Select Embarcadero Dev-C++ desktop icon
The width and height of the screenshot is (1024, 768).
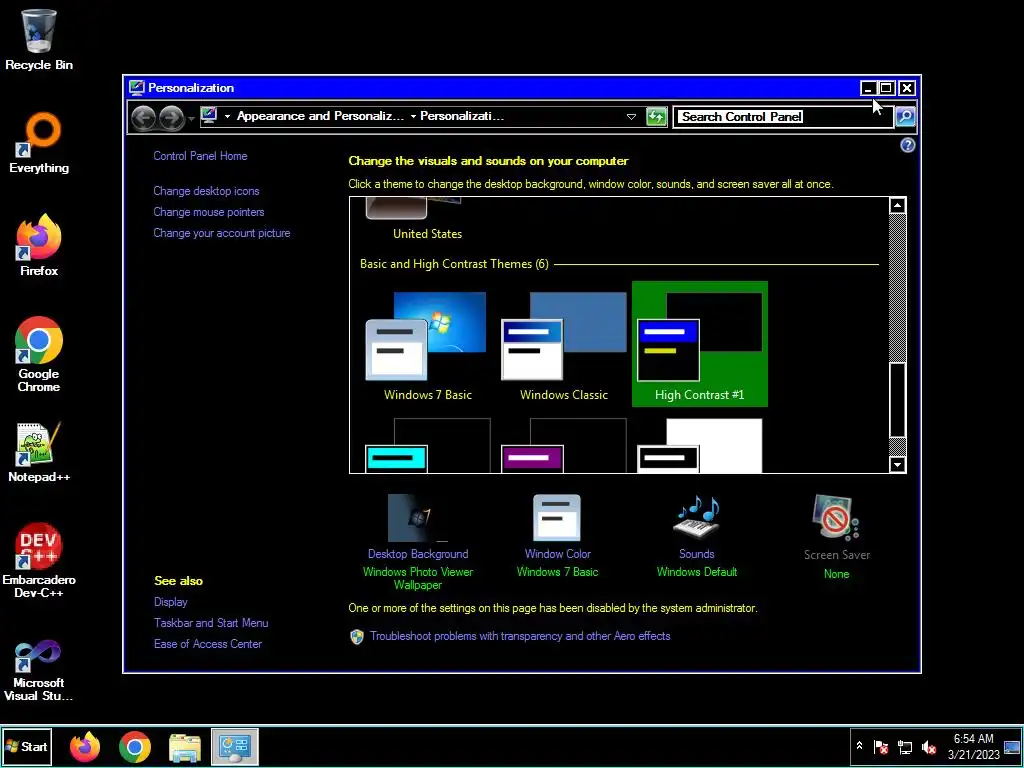click(39, 561)
